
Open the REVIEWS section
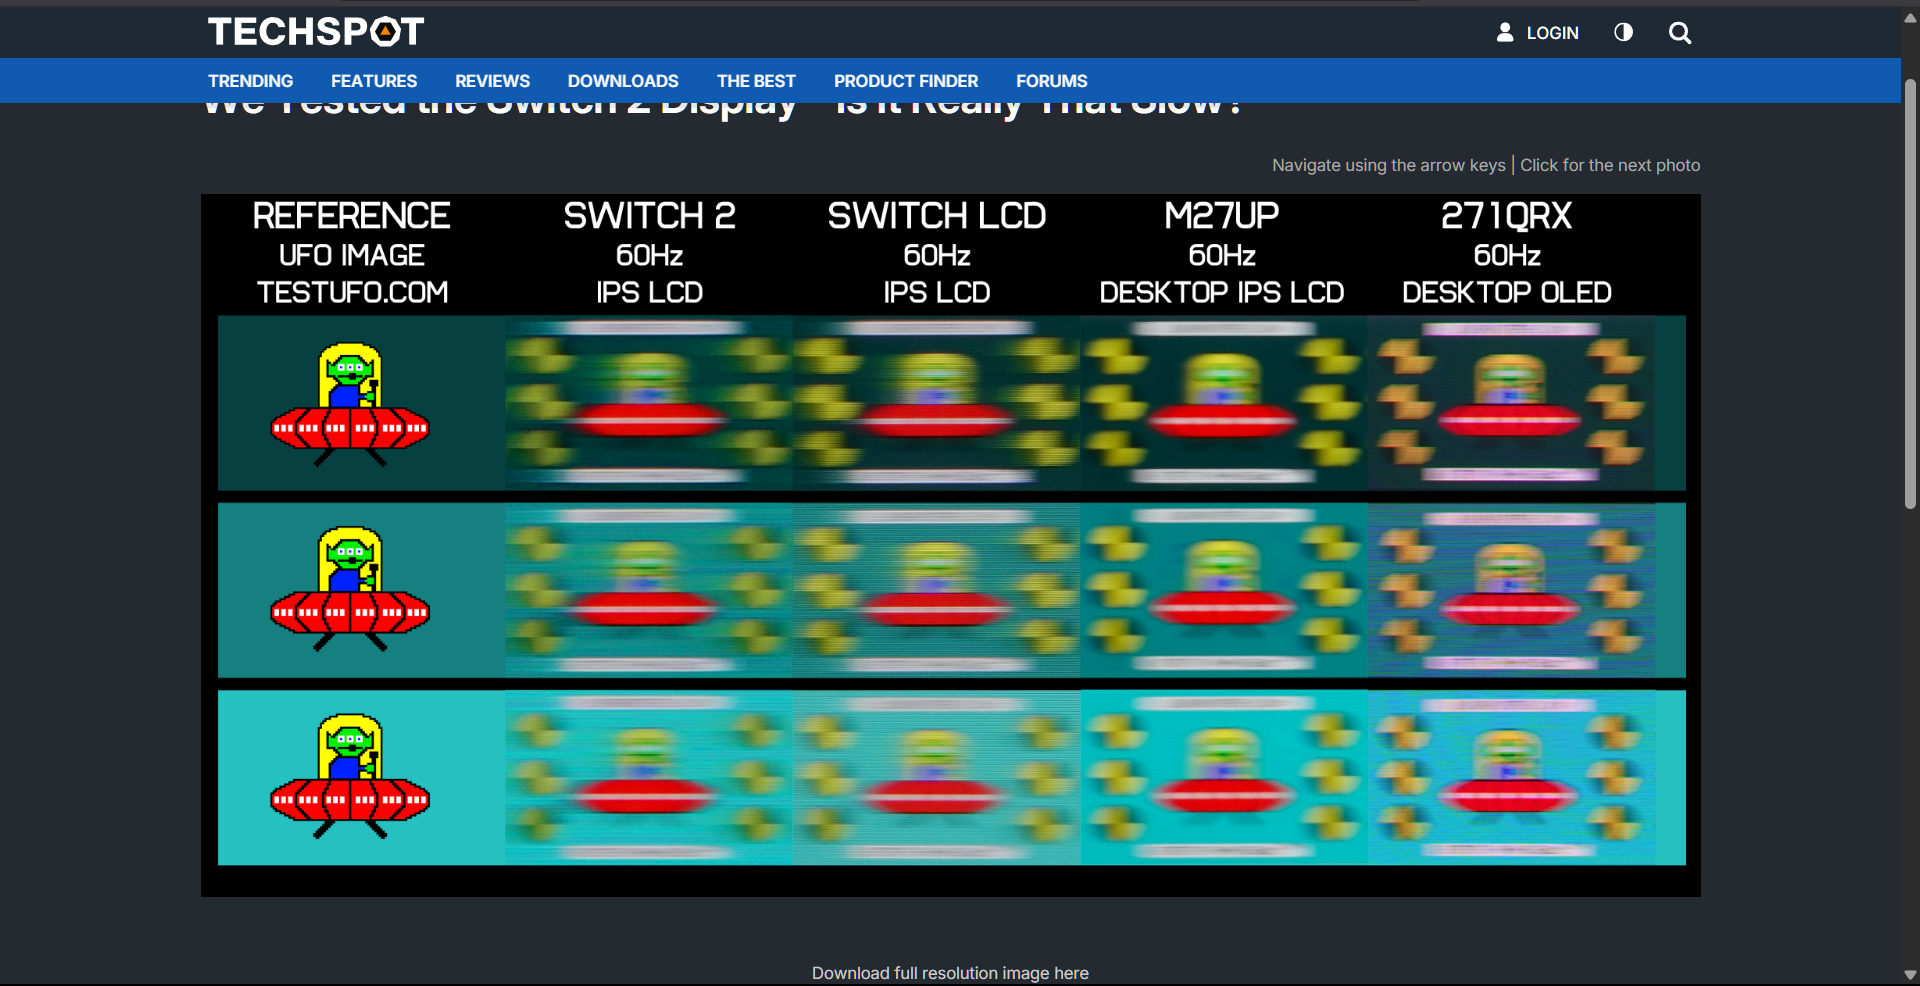coord(492,81)
